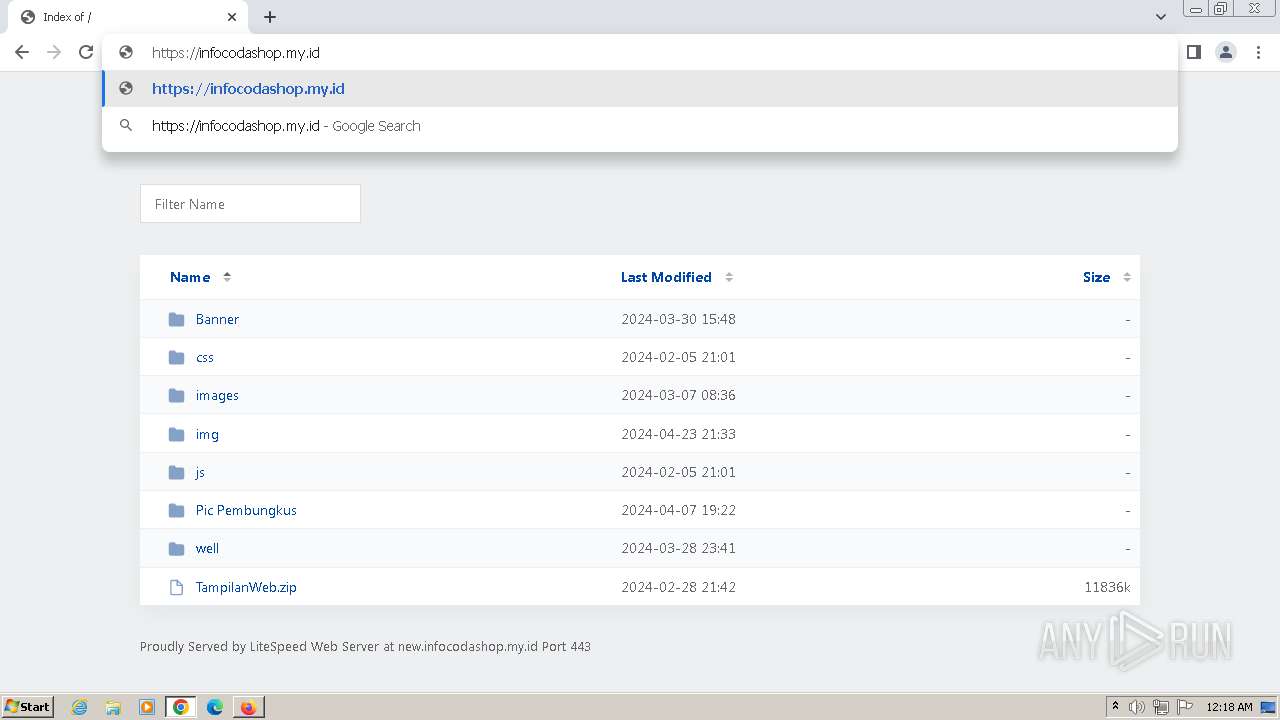Close the 'Index of /' tab
Image resolution: width=1280 pixels, height=720 pixels.
click(232, 17)
